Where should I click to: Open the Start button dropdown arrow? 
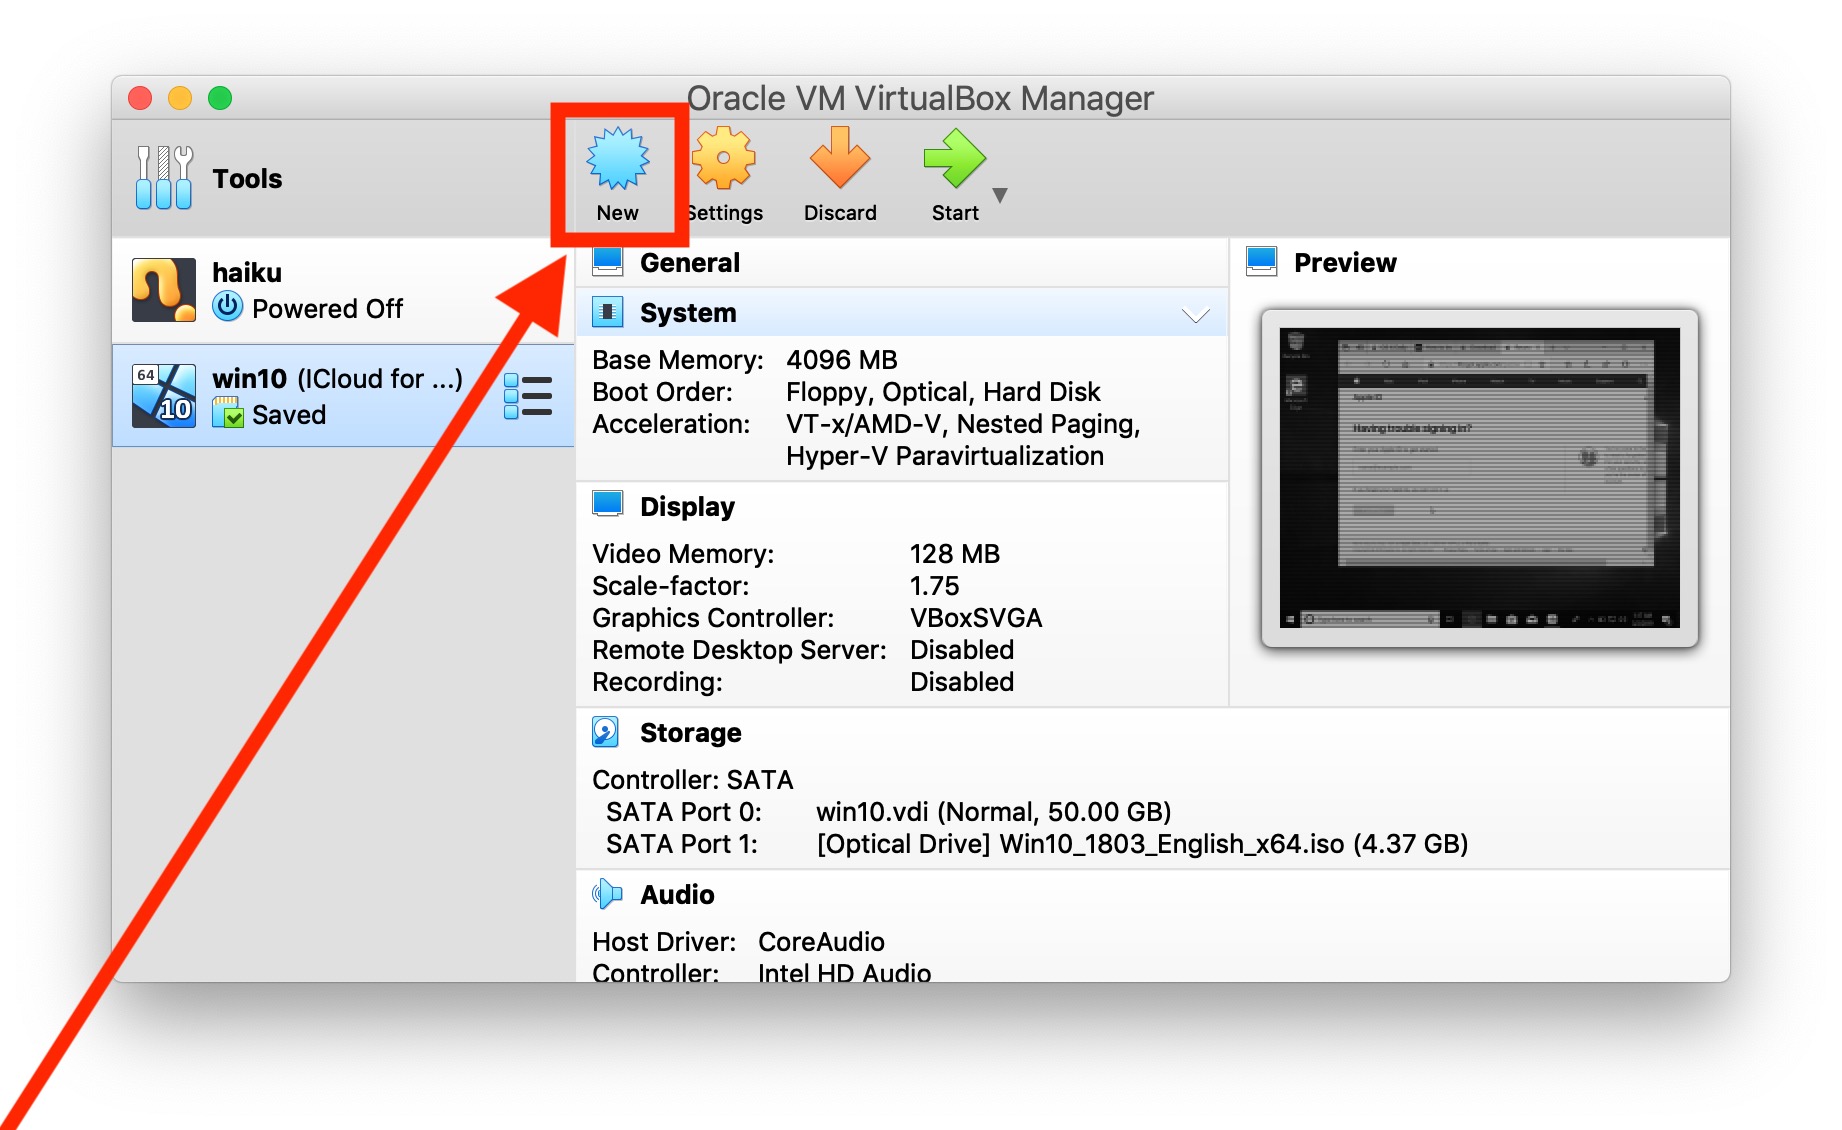click(1000, 197)
